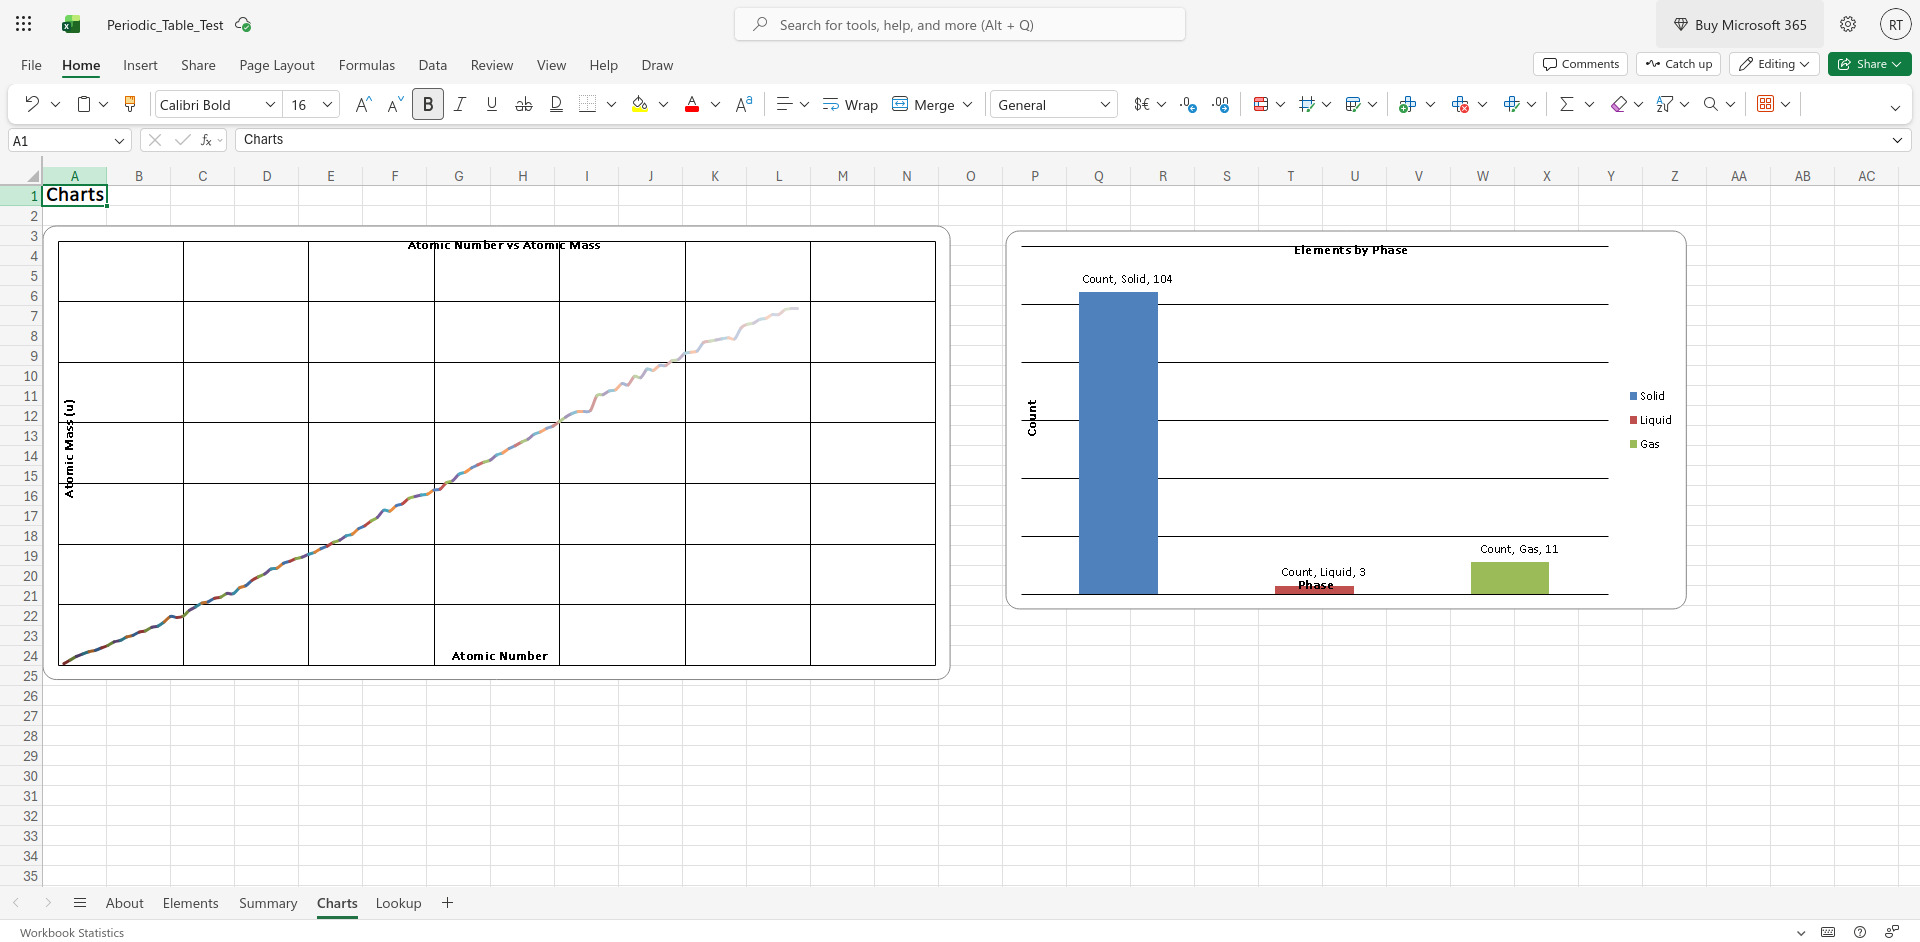Select the Format Painter tool
The width and height of the screenshot is (1920, 942).
click(129, 104)
